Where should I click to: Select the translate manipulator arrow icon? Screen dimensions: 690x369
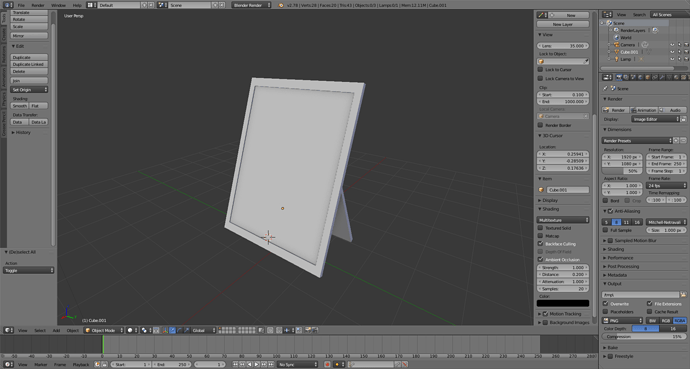click(x=172, y=330)
